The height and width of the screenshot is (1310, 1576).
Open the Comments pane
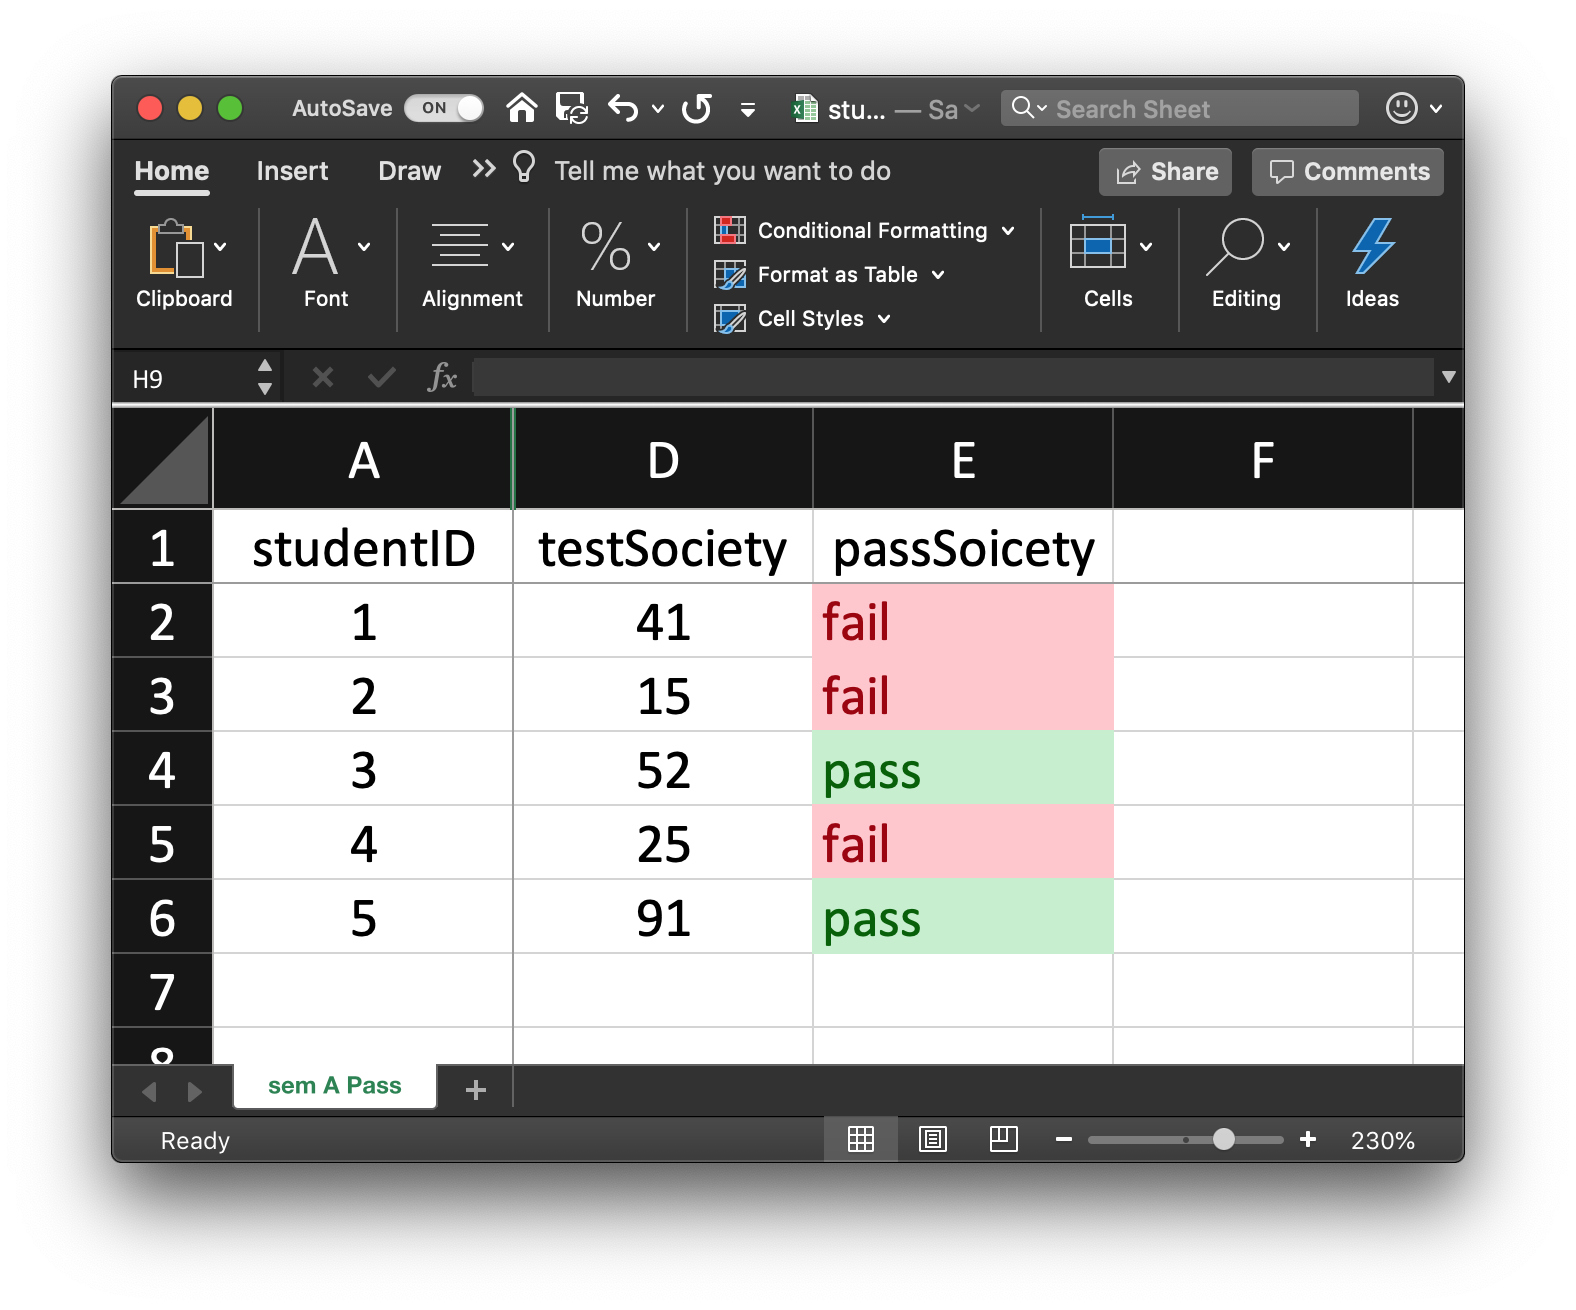[1348, 172]
